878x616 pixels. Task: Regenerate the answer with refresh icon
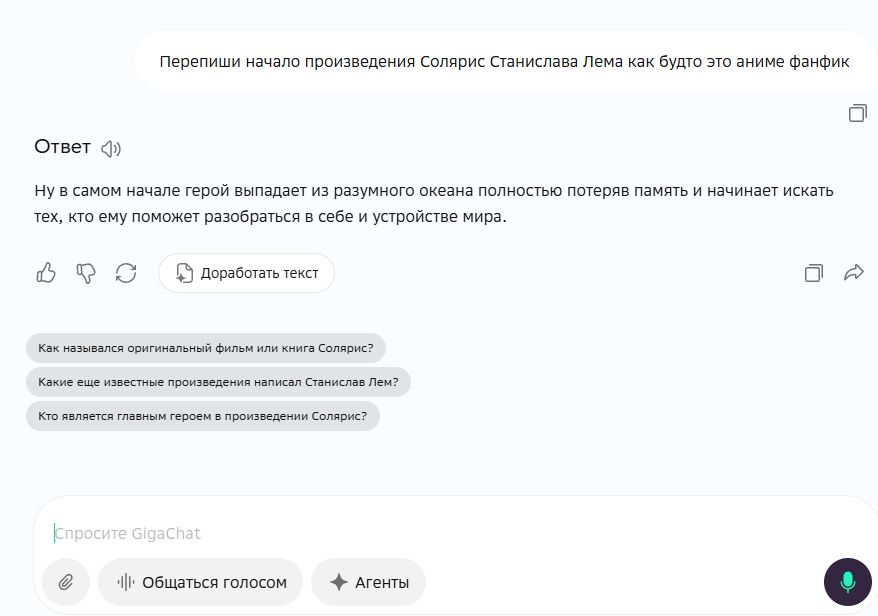pos(126,273)
